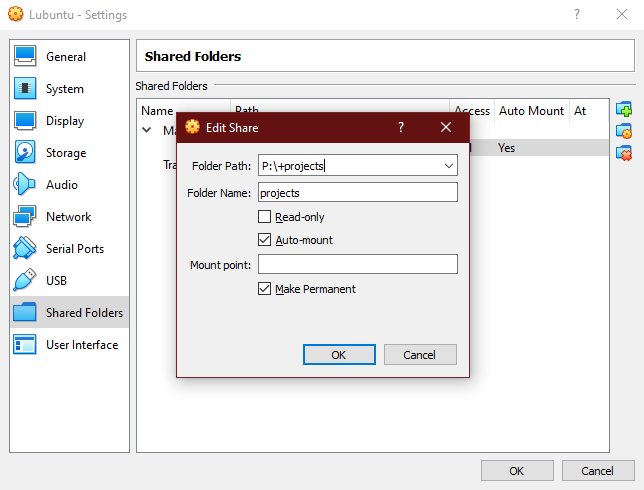644x490 pixels.
Task: Click Cancel in the Lubuntu Settings window
Action: (x=598, y=471)
